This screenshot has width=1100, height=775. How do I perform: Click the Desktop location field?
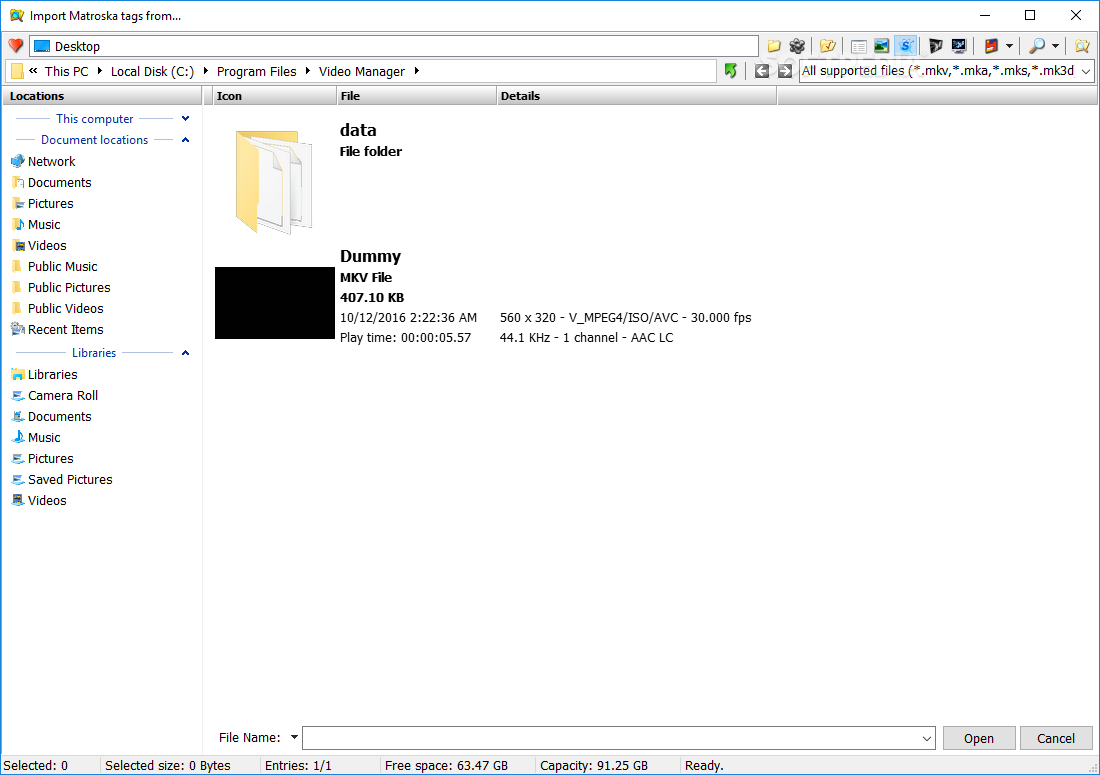pyautogui.click(x=394, y=46)
